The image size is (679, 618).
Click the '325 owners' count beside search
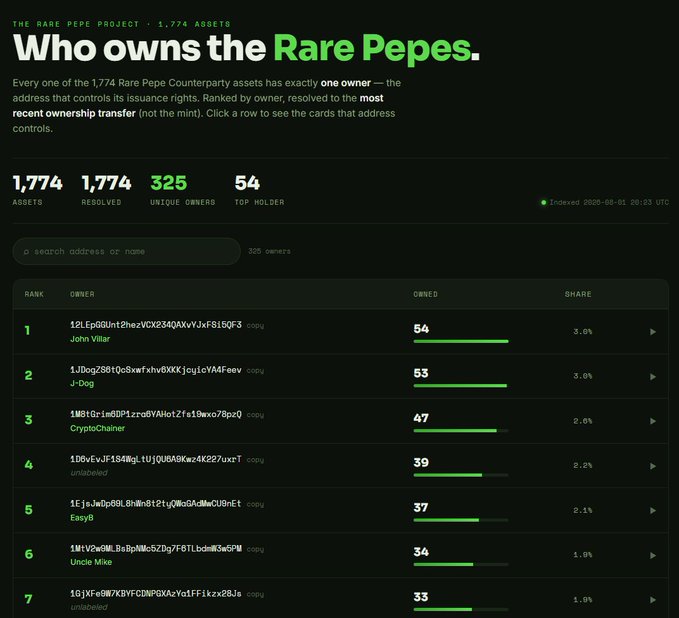(x=269, y=251)
